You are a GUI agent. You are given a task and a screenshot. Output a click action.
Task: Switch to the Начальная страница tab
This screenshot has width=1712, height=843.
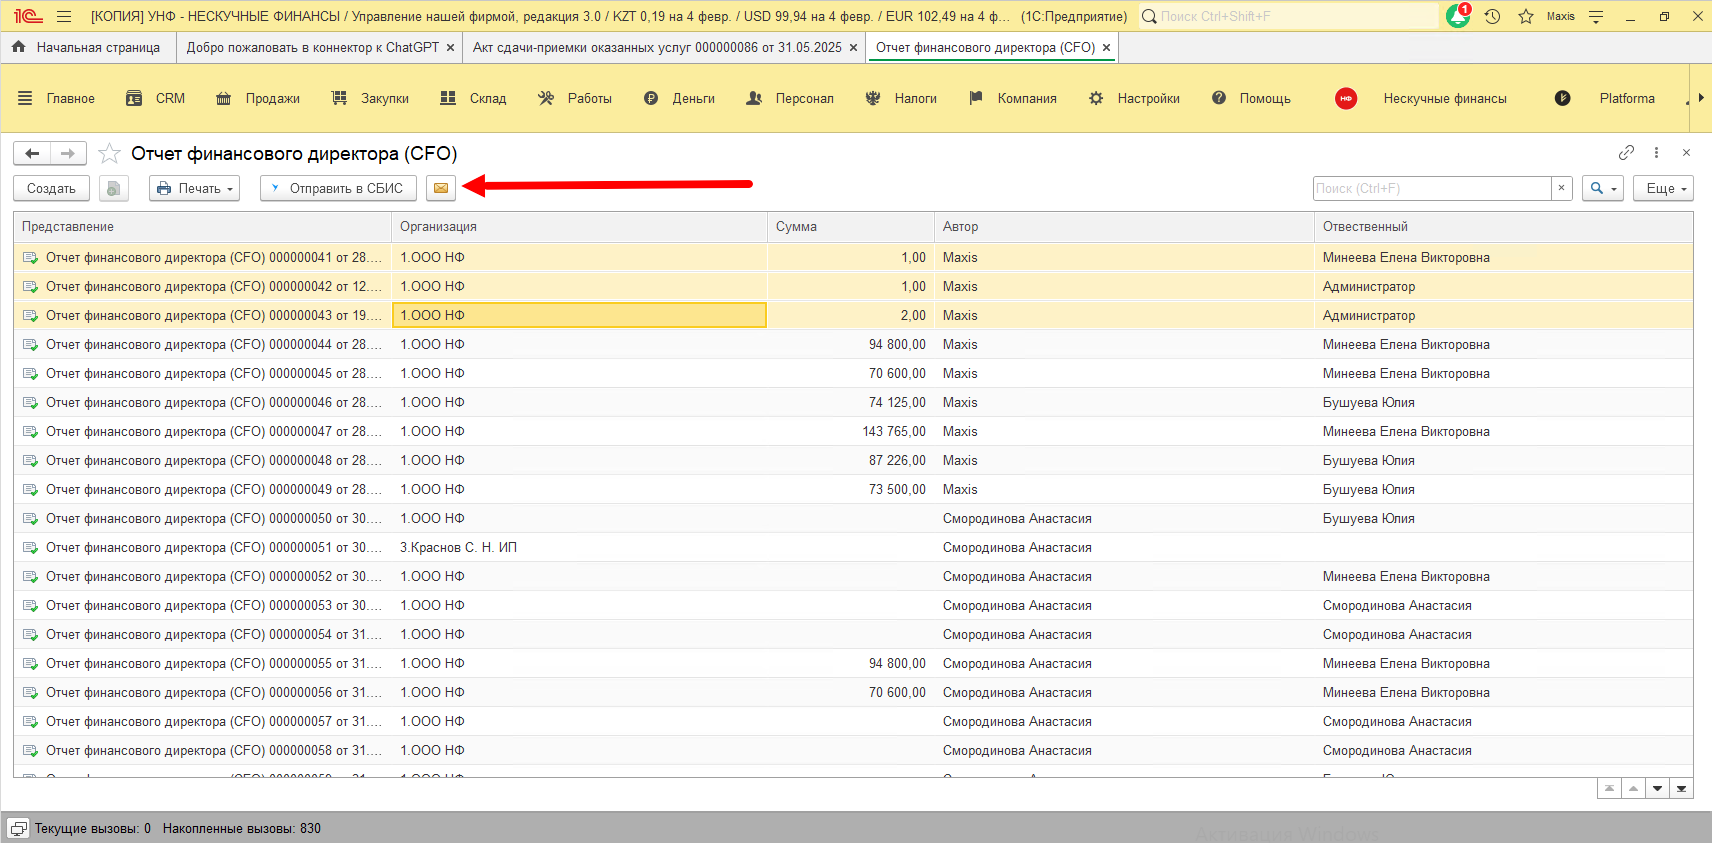(87, 47)
